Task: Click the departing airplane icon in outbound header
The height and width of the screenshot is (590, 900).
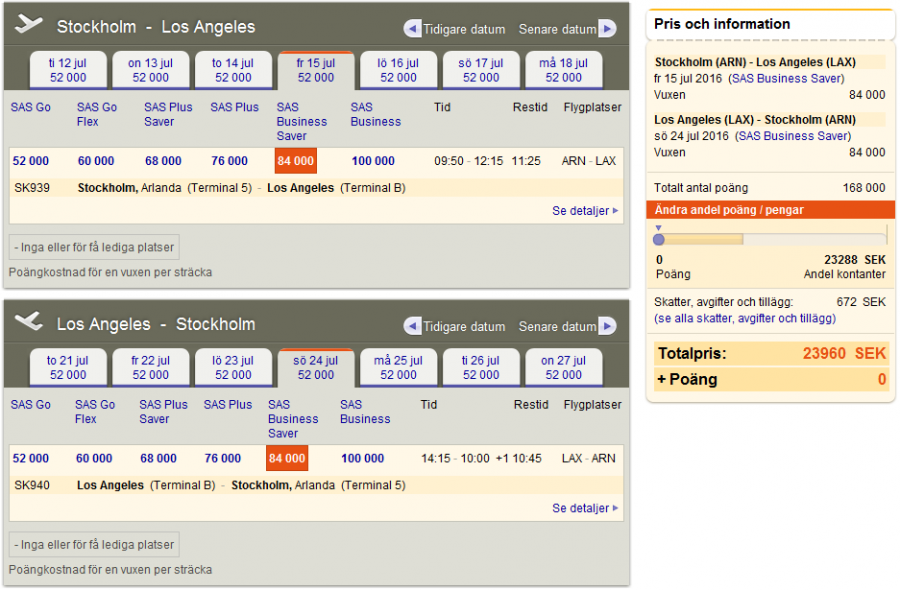Action: [x=30, y=25]
